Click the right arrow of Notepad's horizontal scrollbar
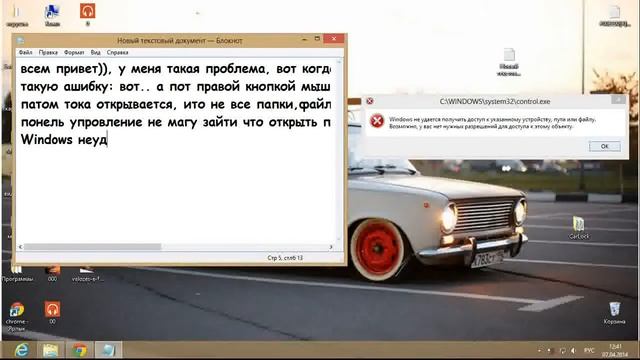Screen dimensions: 640x360 tap(331, 247)
